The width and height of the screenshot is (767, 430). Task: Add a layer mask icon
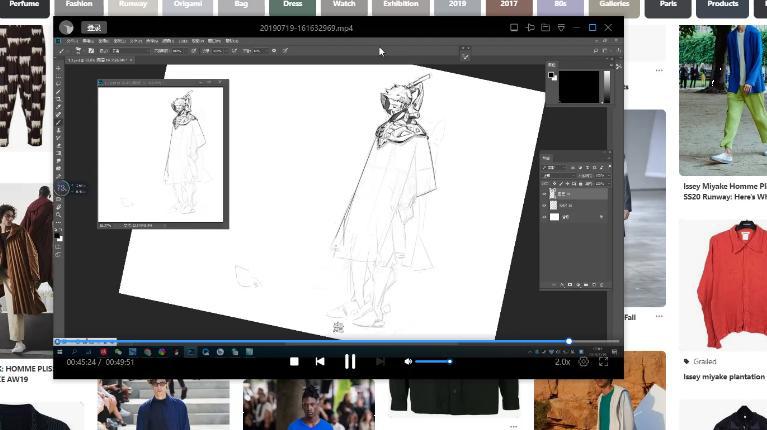click(570, 285)
